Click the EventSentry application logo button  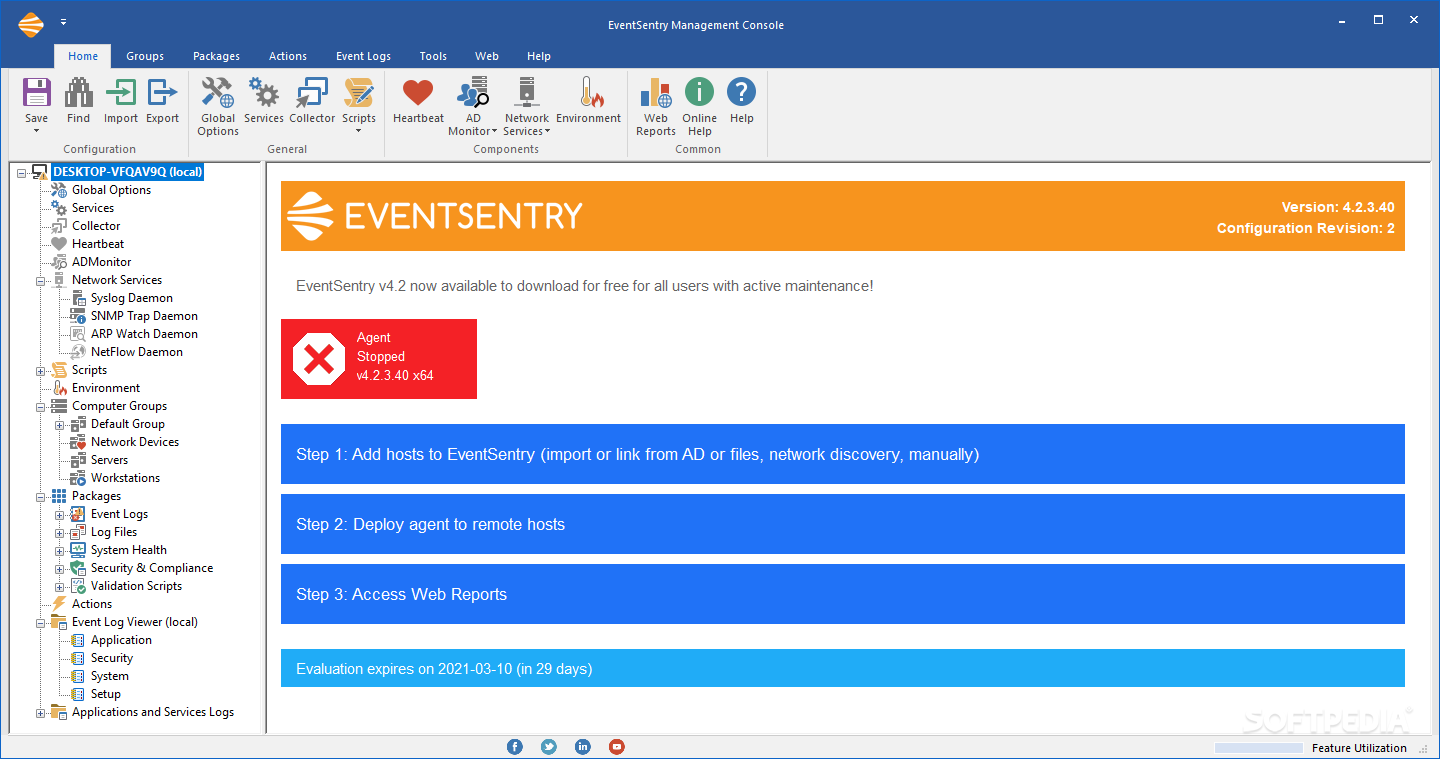tap(31, 23)
